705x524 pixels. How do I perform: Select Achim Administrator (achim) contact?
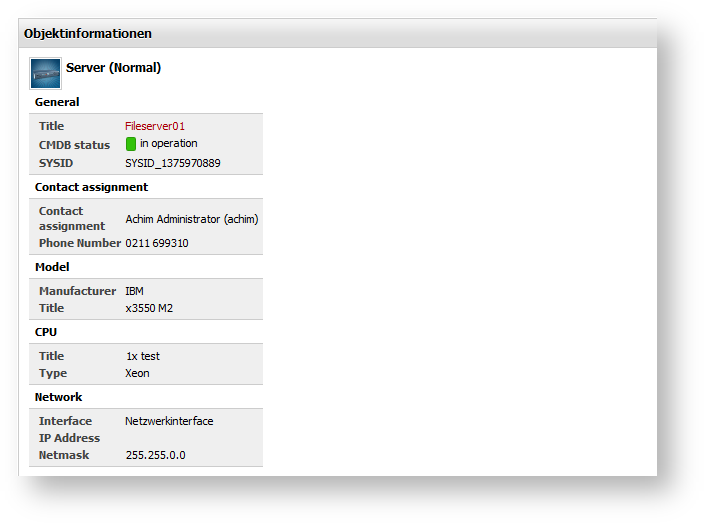pyautogui.click(x=192, y=218)
